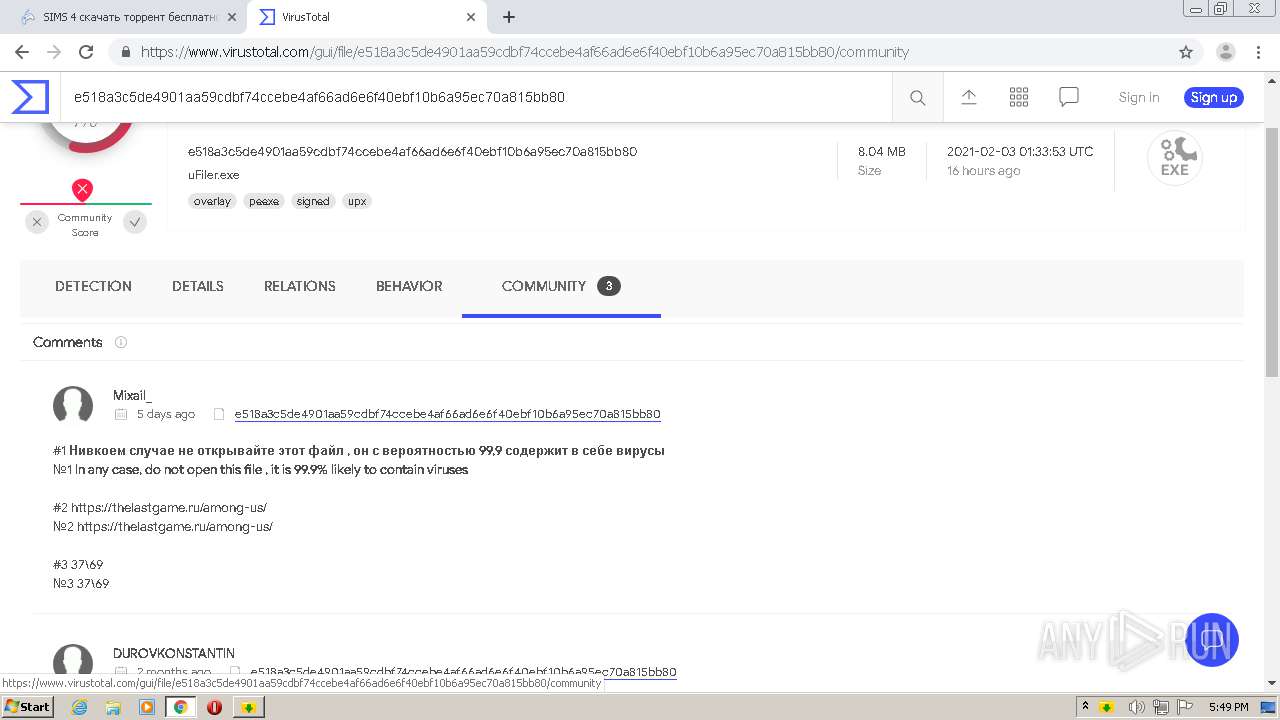The height and width of the screenshot is (720, 1280).
Task: Reload the page
Action: pyautogui.click(x=86, y=52)
